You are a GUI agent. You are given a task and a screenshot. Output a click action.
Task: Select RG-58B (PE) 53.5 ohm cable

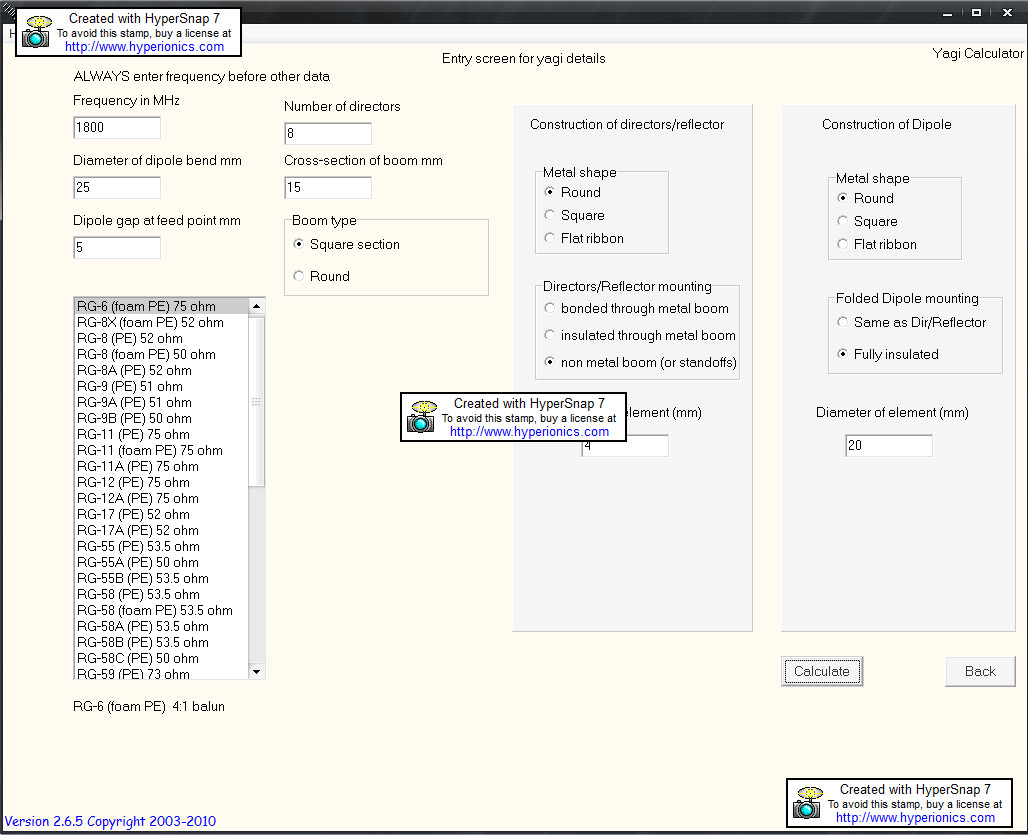[x=161, y=642]
